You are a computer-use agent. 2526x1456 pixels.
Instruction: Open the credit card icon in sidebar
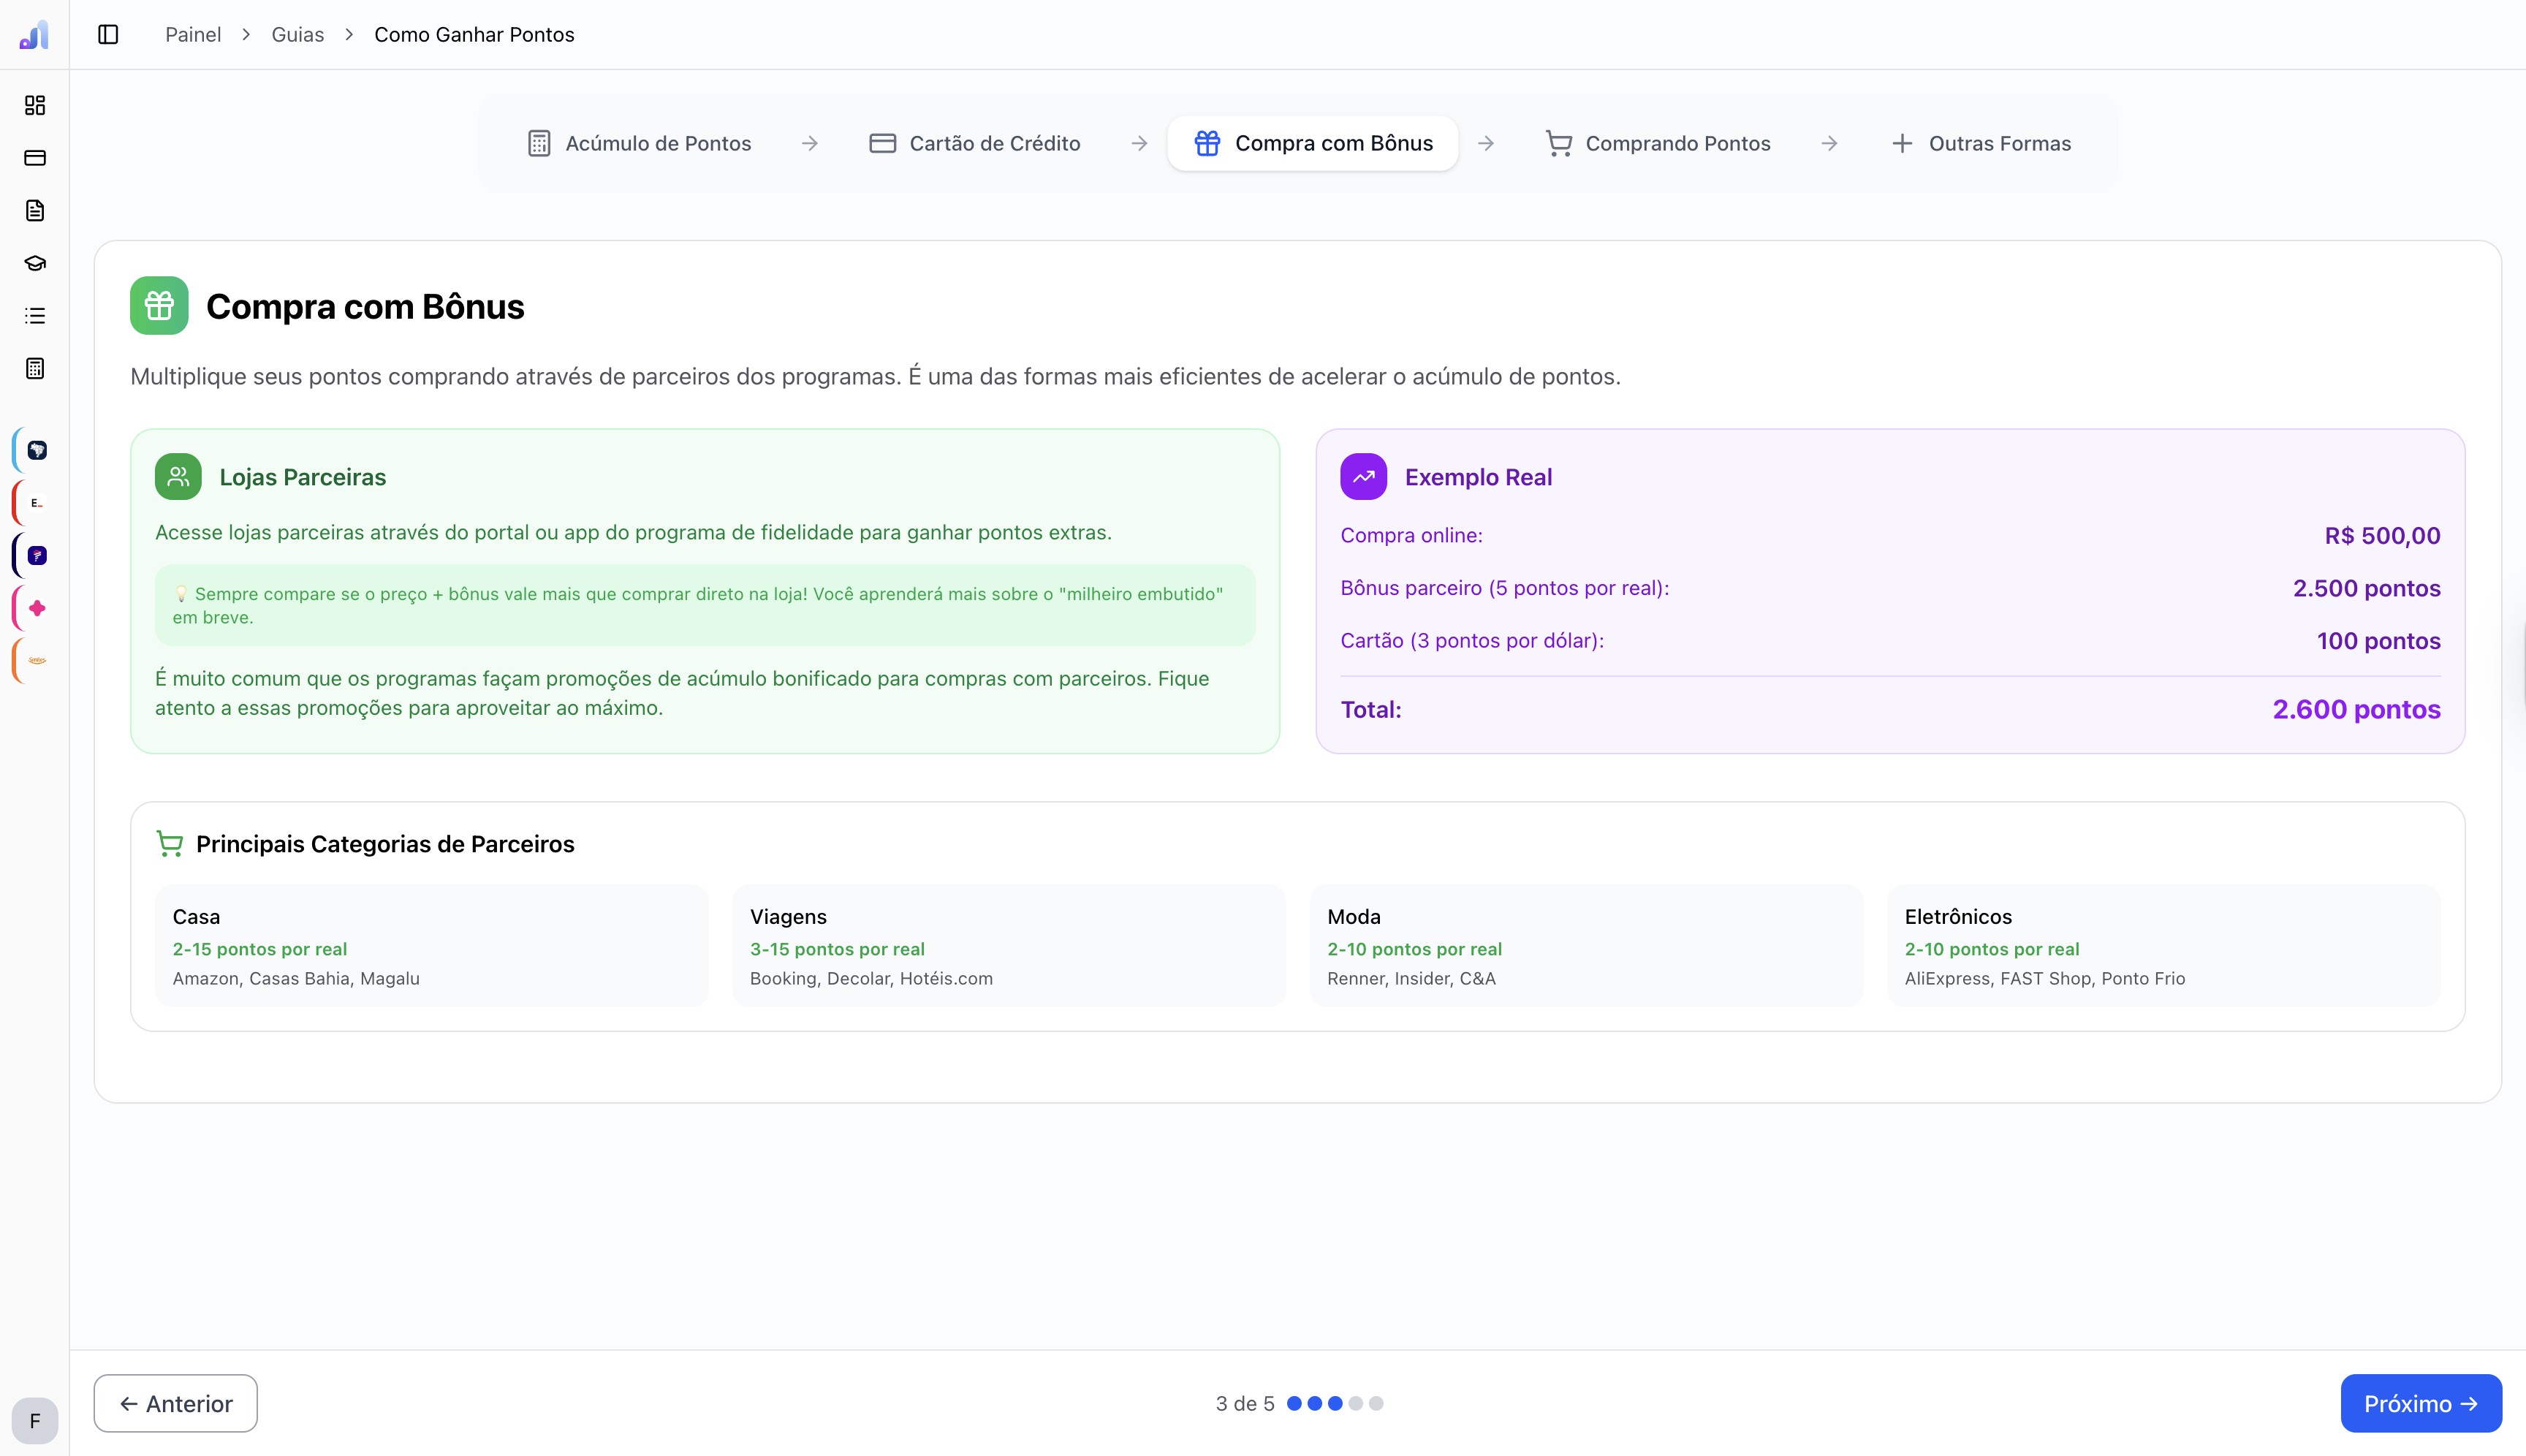point(35,158)
